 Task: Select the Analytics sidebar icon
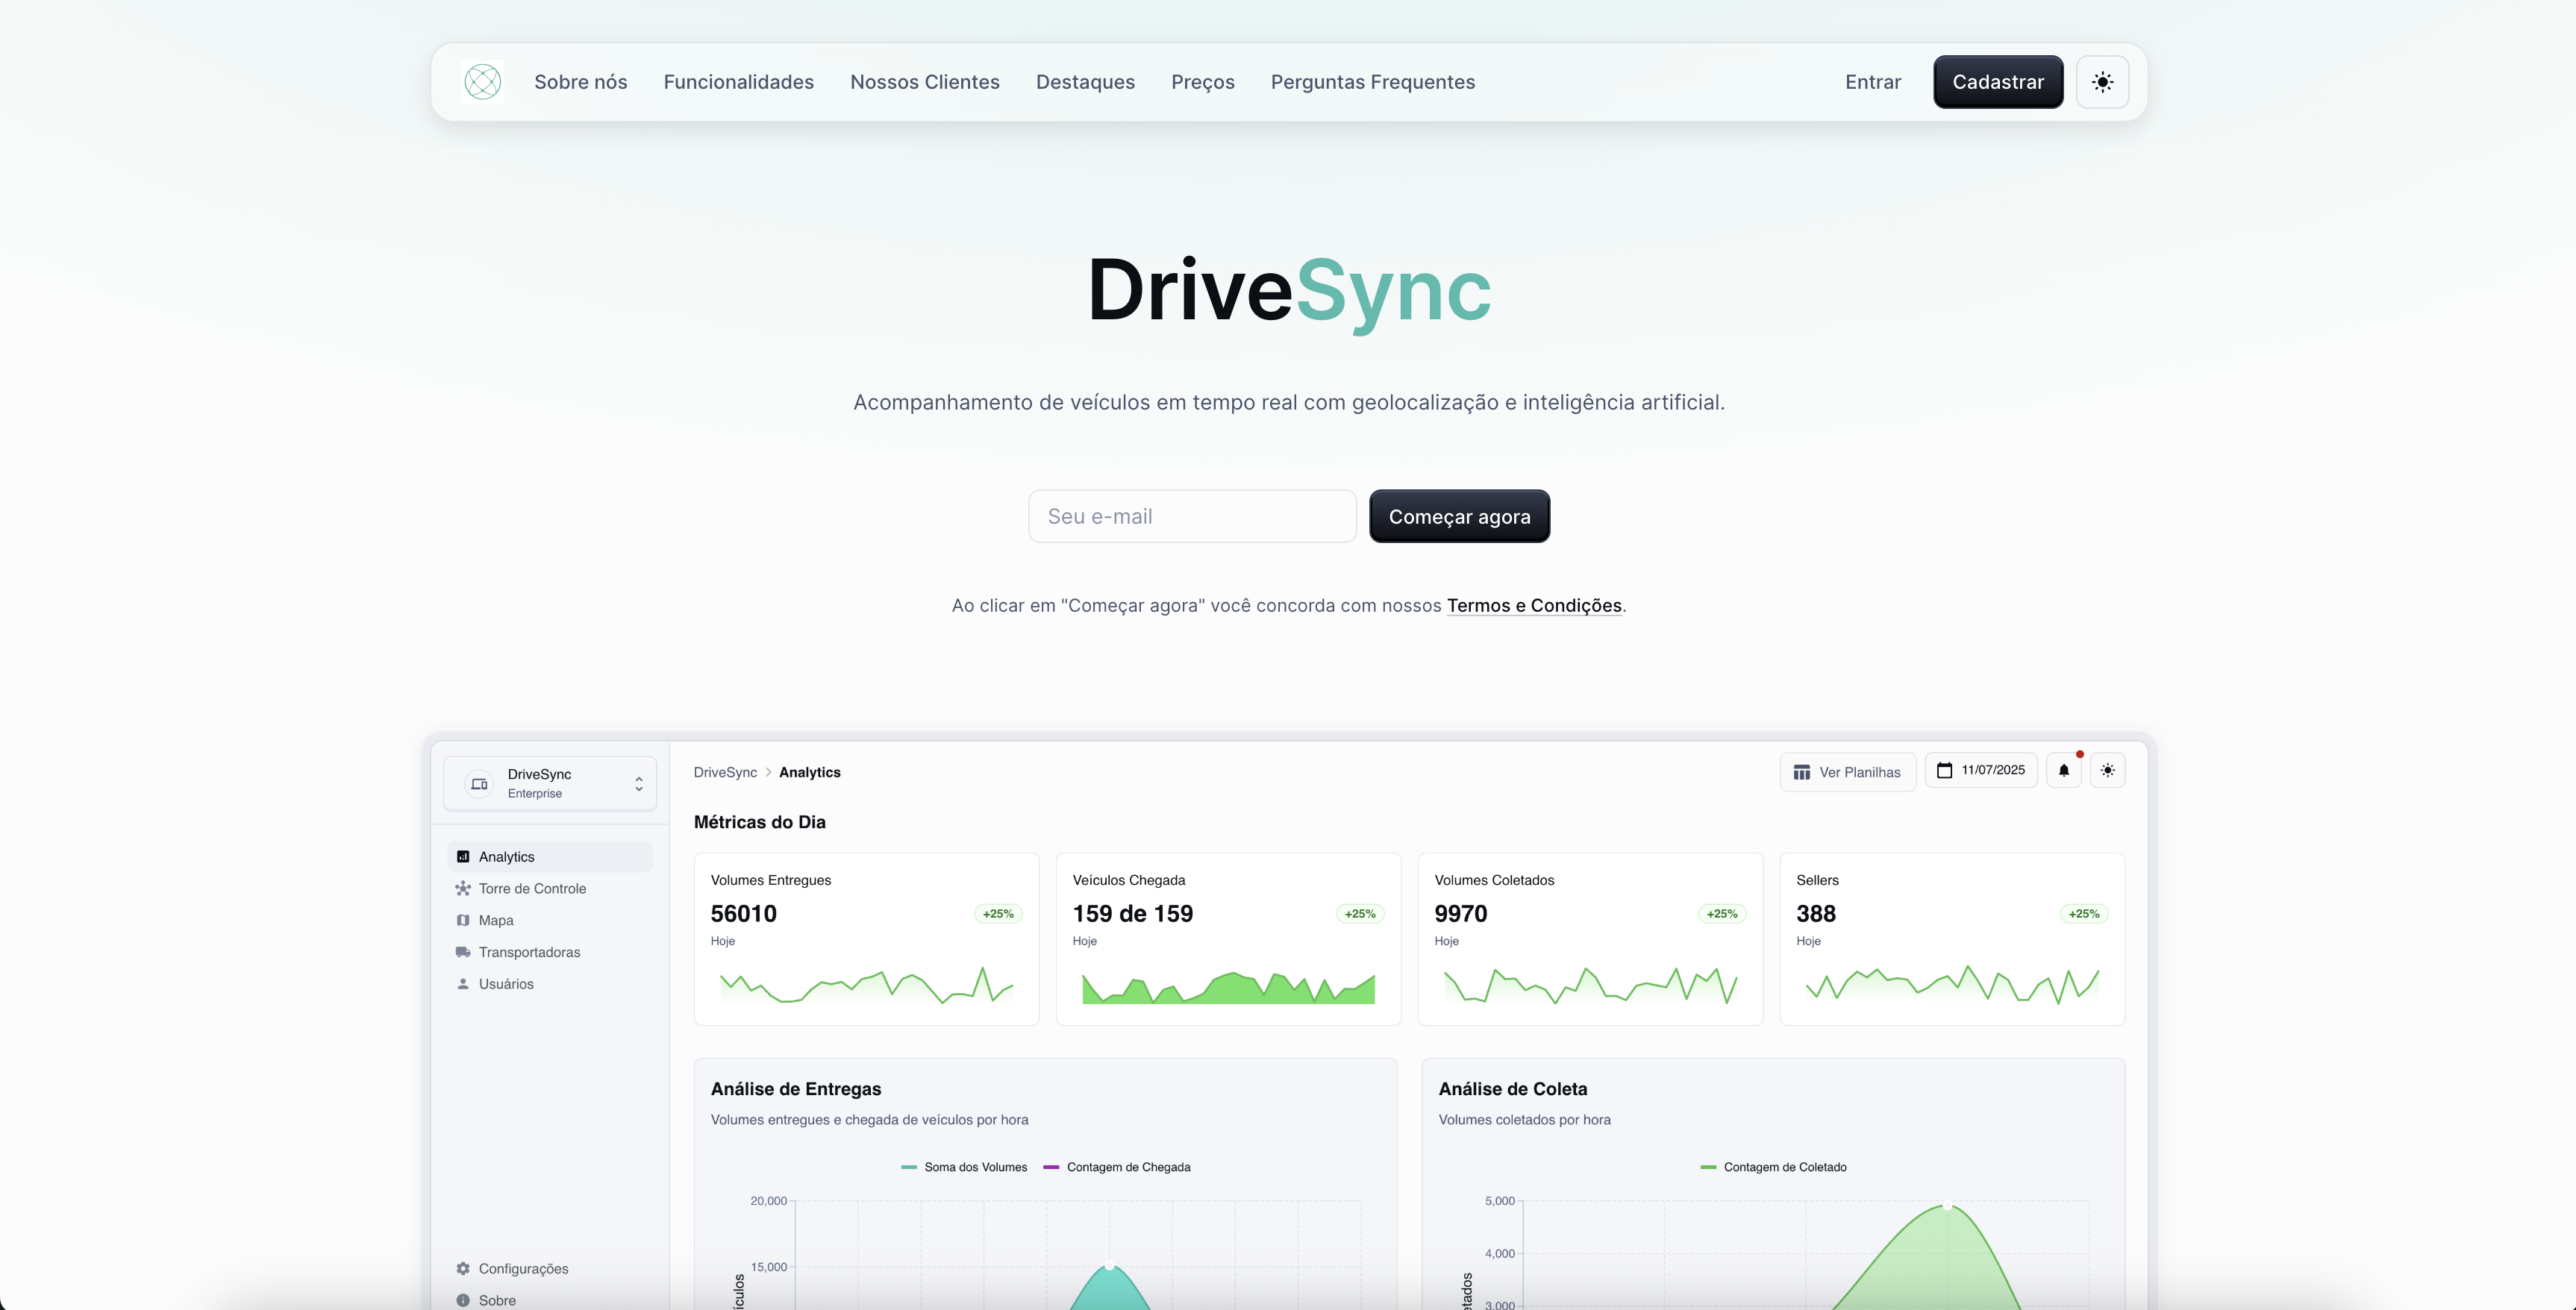tap(463, 857)
